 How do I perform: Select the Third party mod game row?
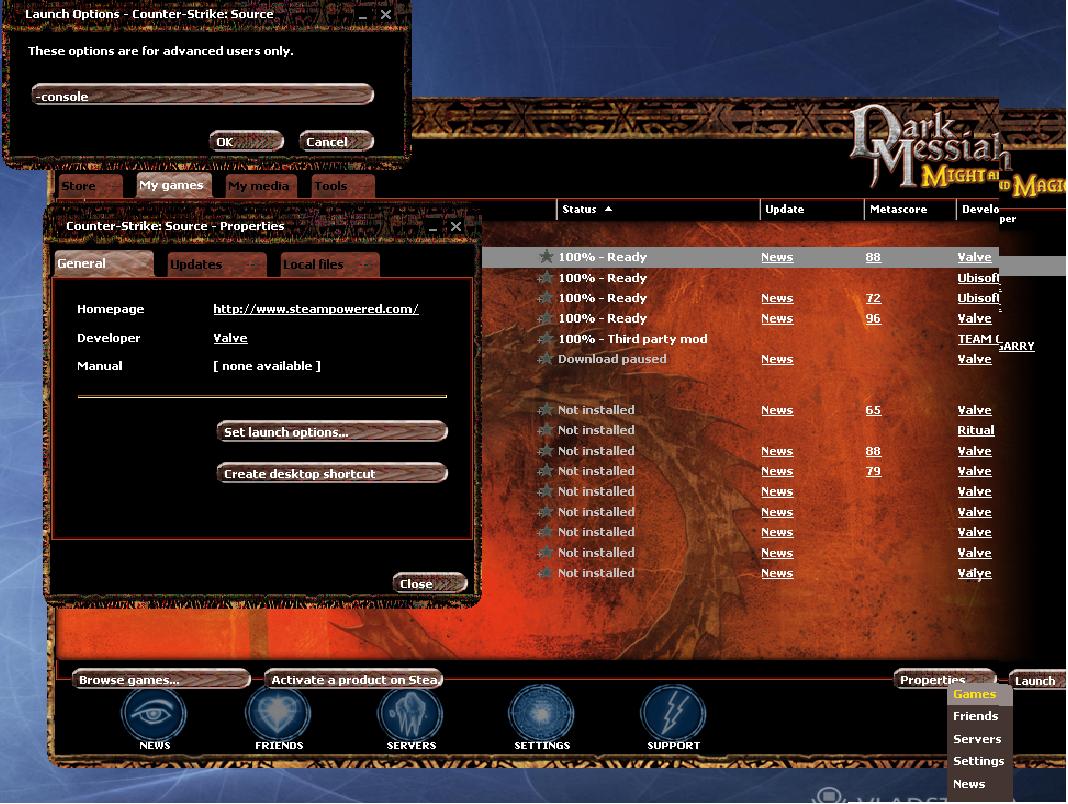click(x=740, y=339)
